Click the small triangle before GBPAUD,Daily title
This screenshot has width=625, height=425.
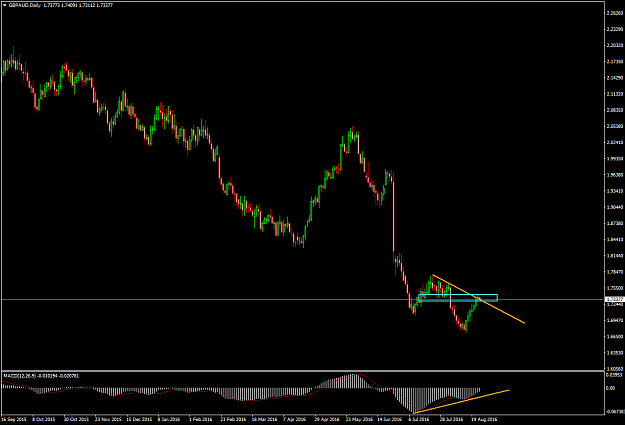(5, 6)
